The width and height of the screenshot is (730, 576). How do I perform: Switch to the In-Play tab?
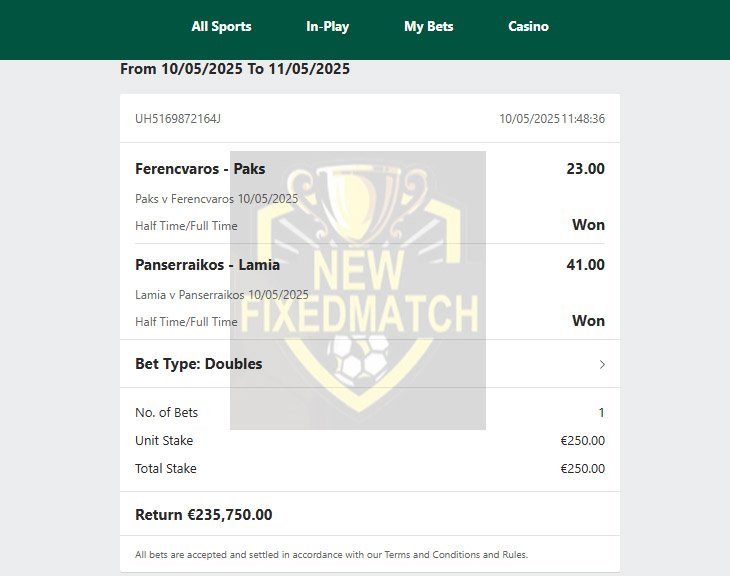pos(327,27)
